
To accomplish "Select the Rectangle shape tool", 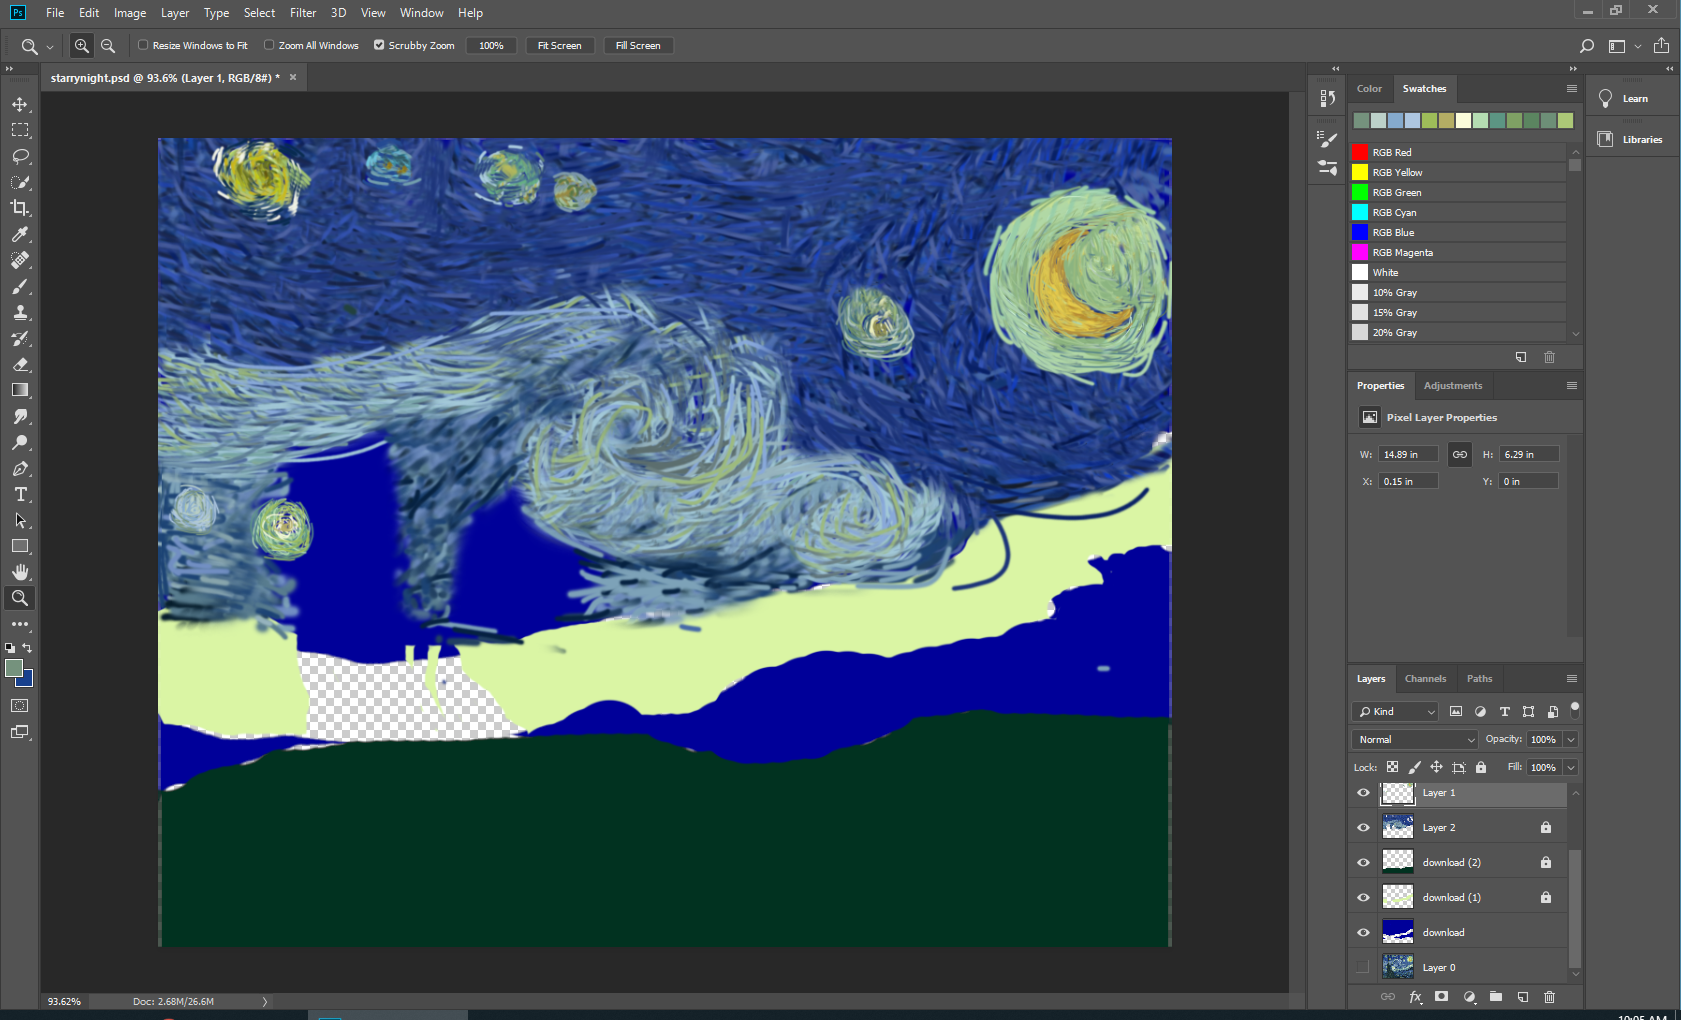I will pos(20,546).
